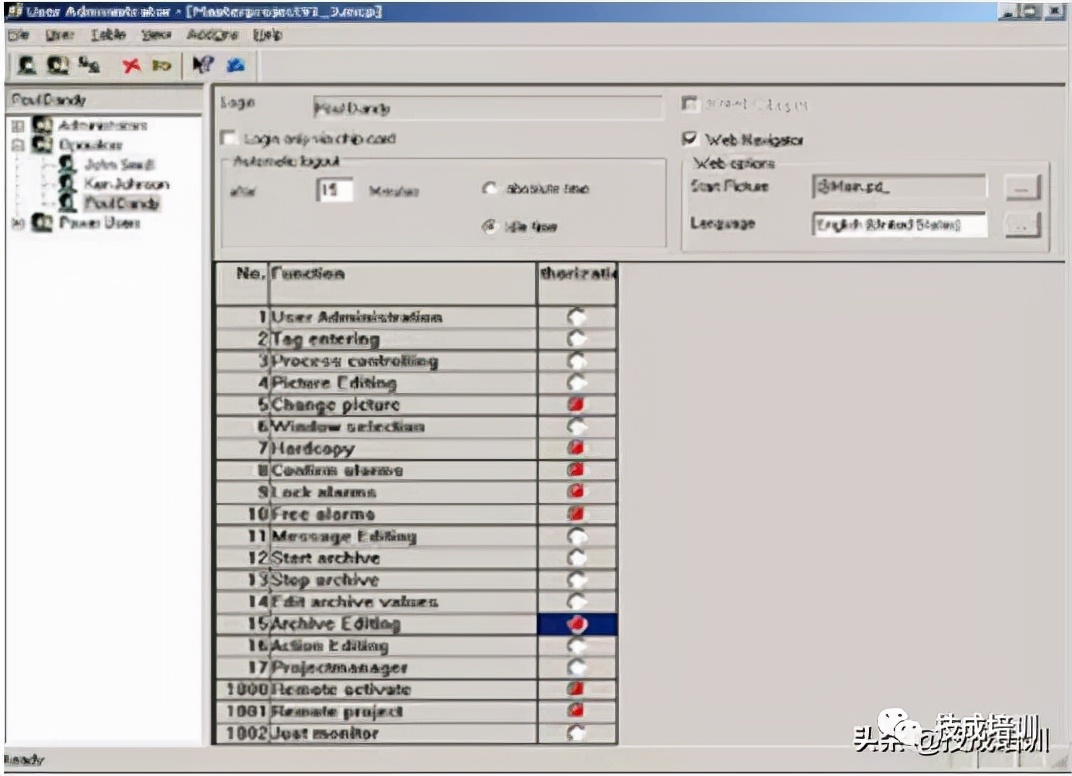Image resolution: width=1072 pixels, height=776 pixels.
Task: Click the User Administrator title bar icon
Action: (15, 12)
